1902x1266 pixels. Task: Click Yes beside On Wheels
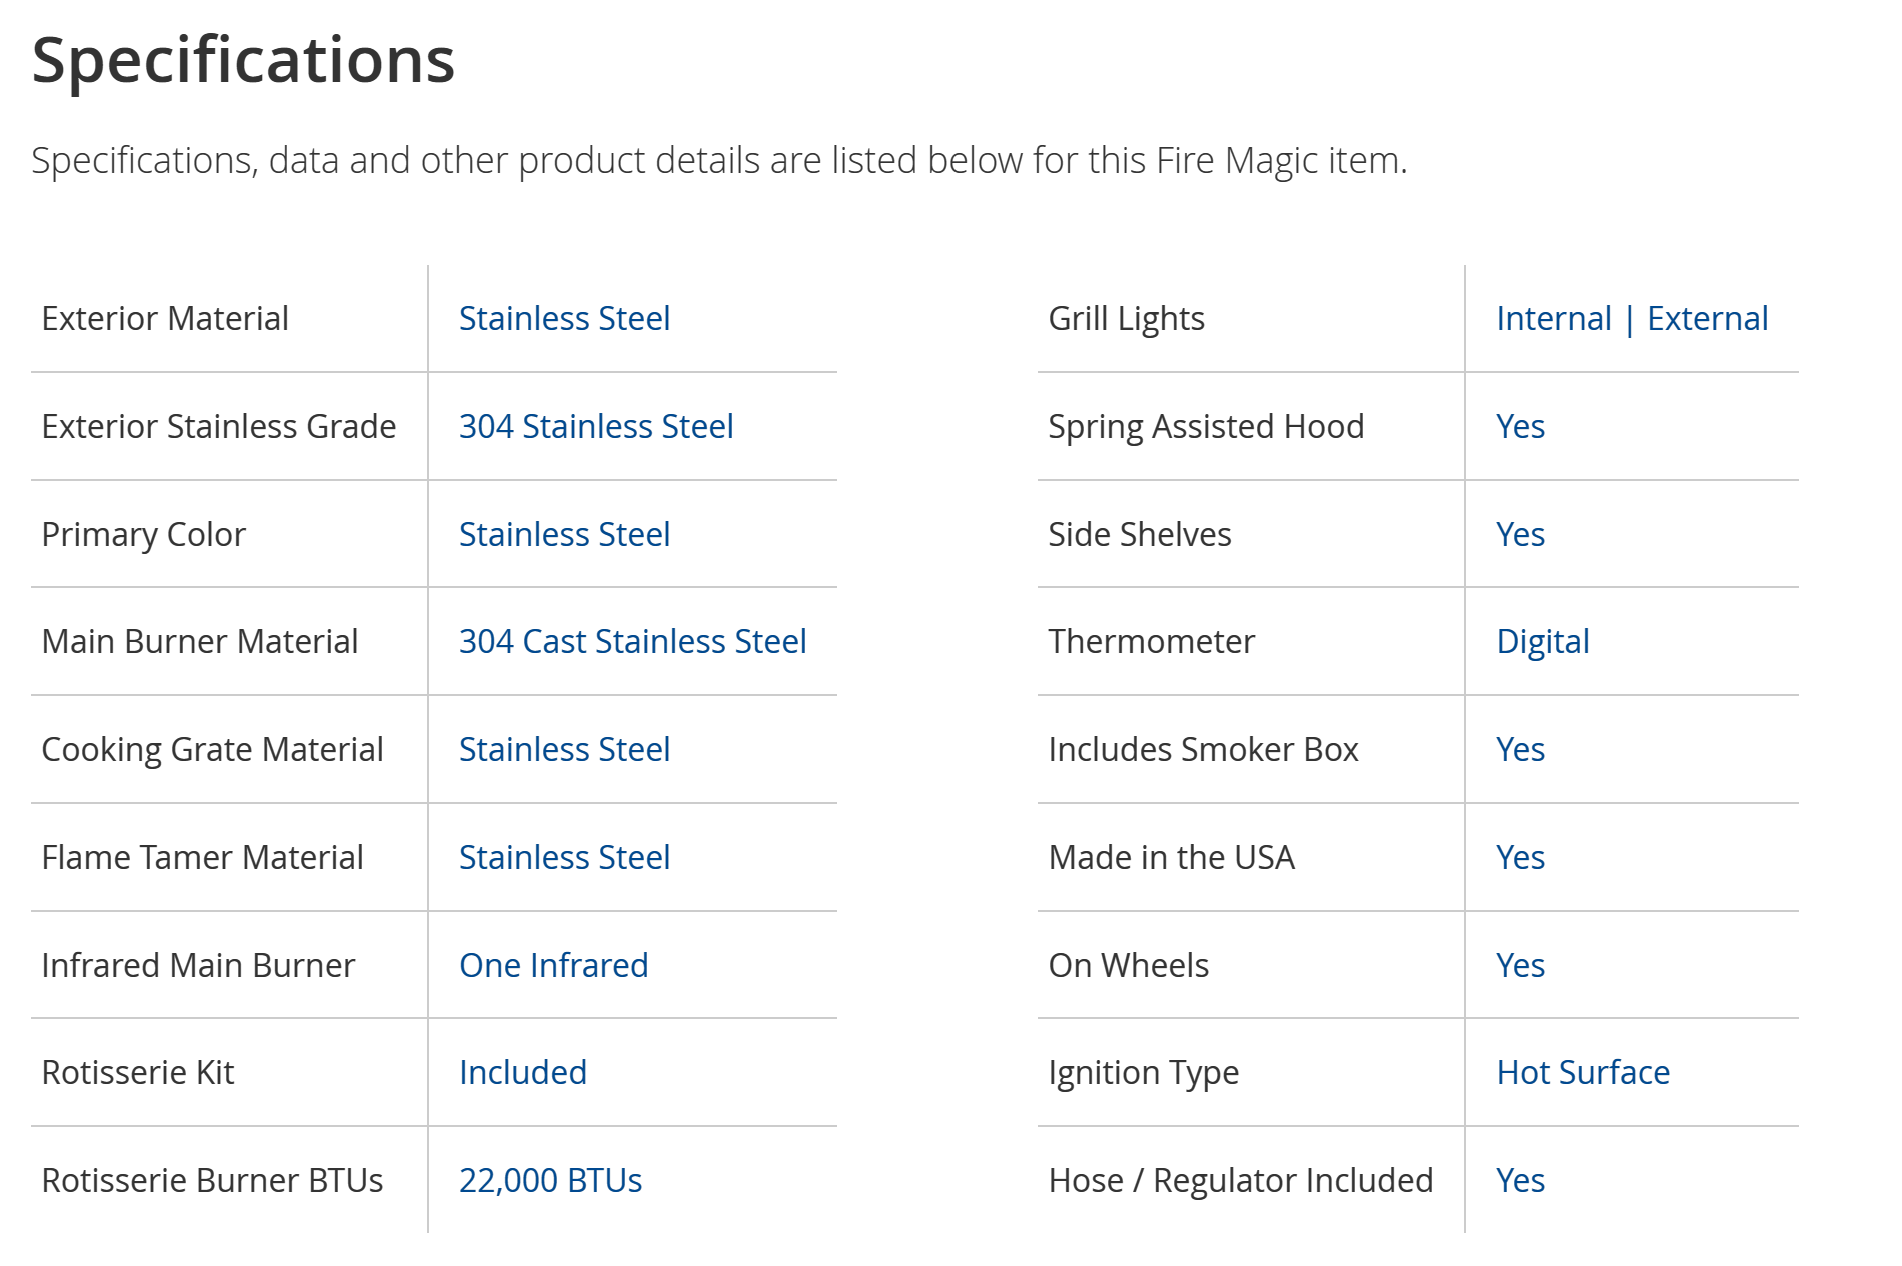1520,966
